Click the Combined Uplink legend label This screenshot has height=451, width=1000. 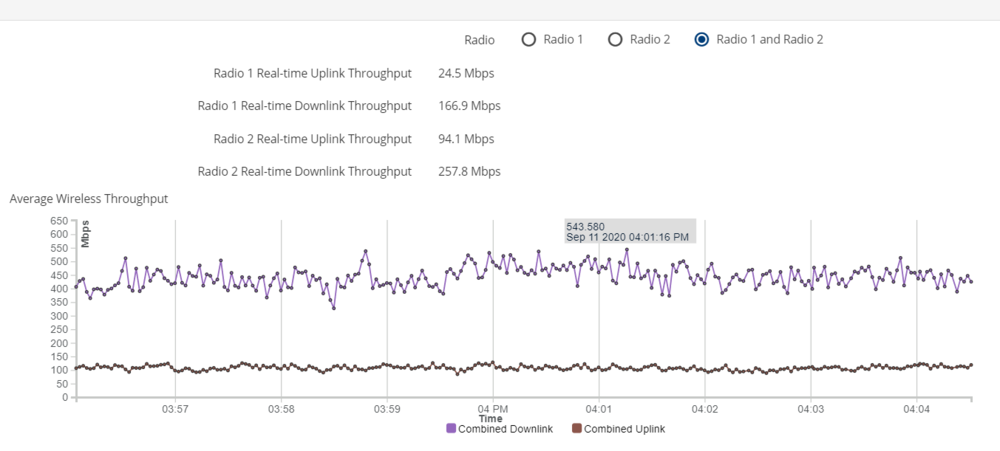(x=624, y=429)
